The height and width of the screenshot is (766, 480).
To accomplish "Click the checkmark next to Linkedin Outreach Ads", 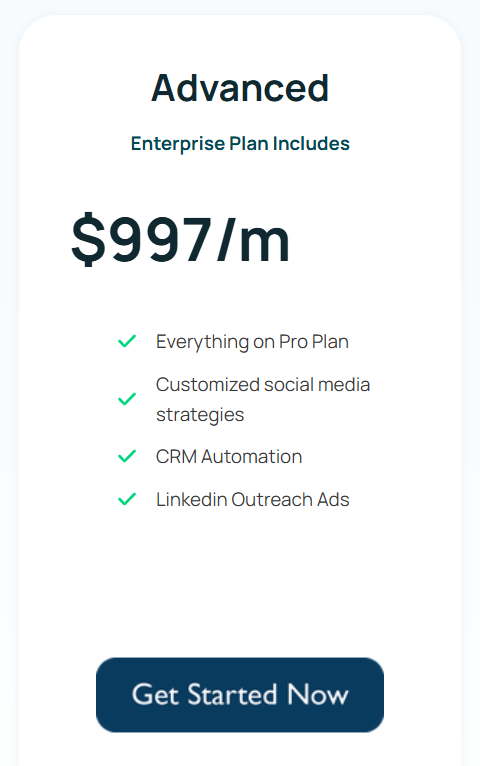I will (127, 499).
